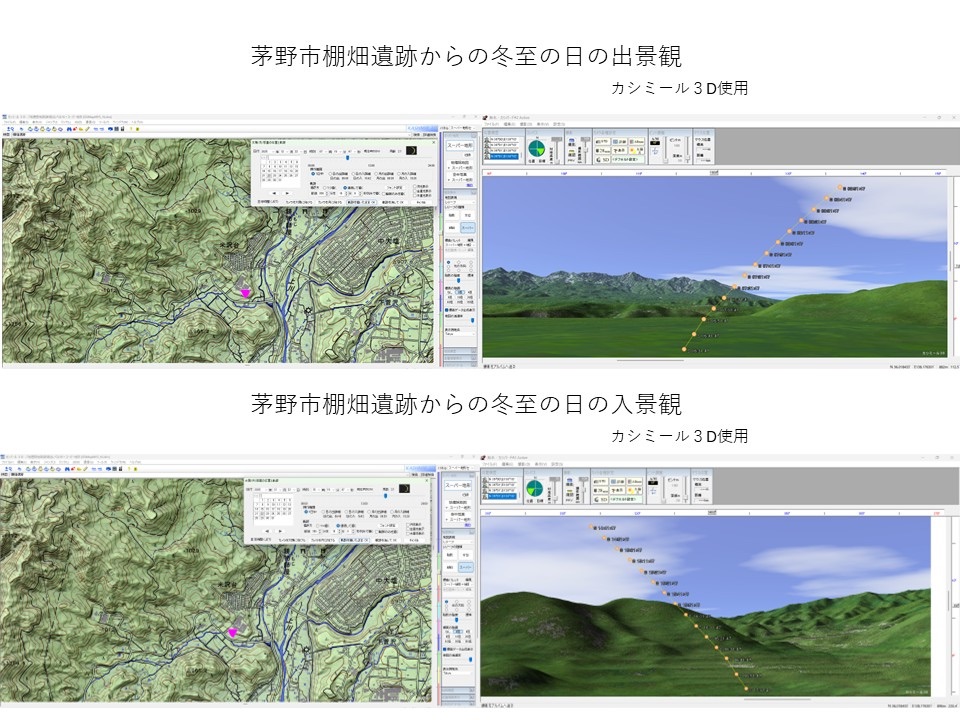
Task: Adjust the time slider in the upper sun-moon dialog
Action: pos(347,157)
